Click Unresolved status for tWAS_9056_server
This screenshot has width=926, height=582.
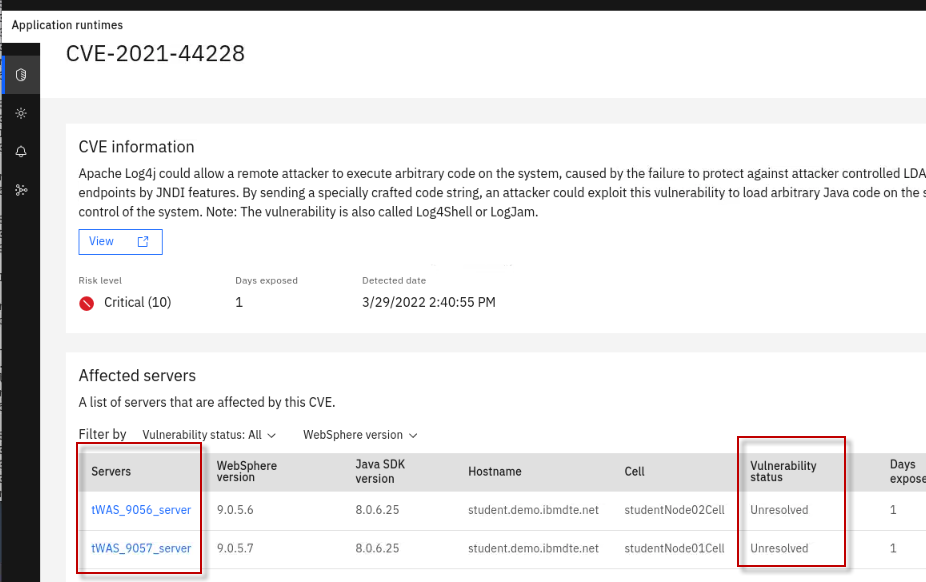click(x=779, y=510)
